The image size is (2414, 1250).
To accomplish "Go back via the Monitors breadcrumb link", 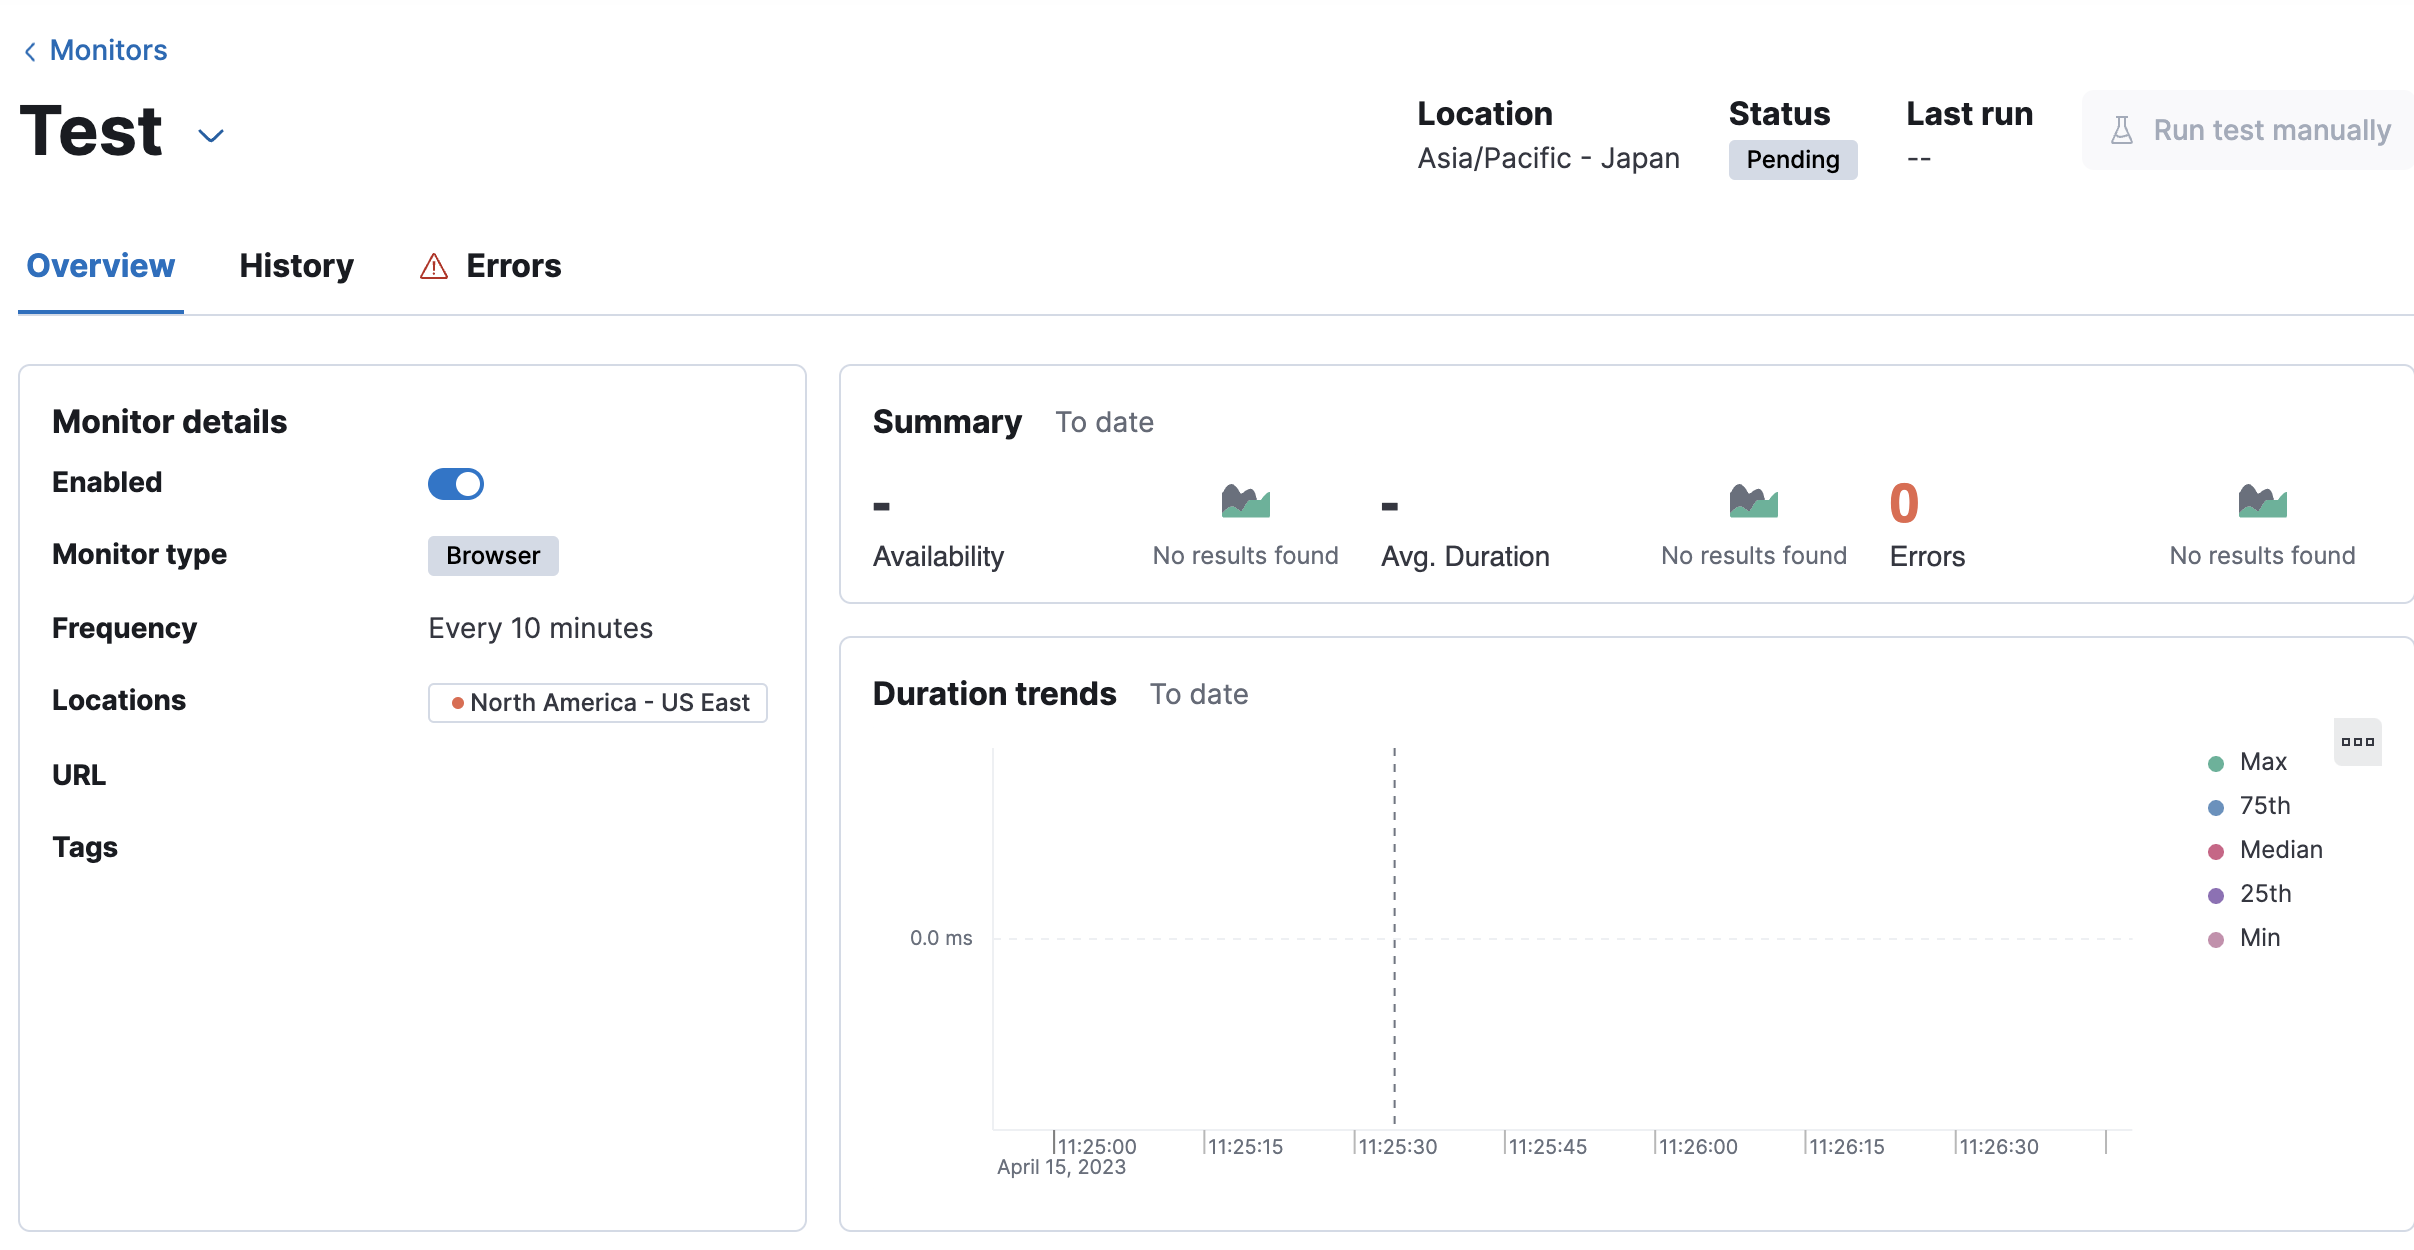I will point(108,50).
